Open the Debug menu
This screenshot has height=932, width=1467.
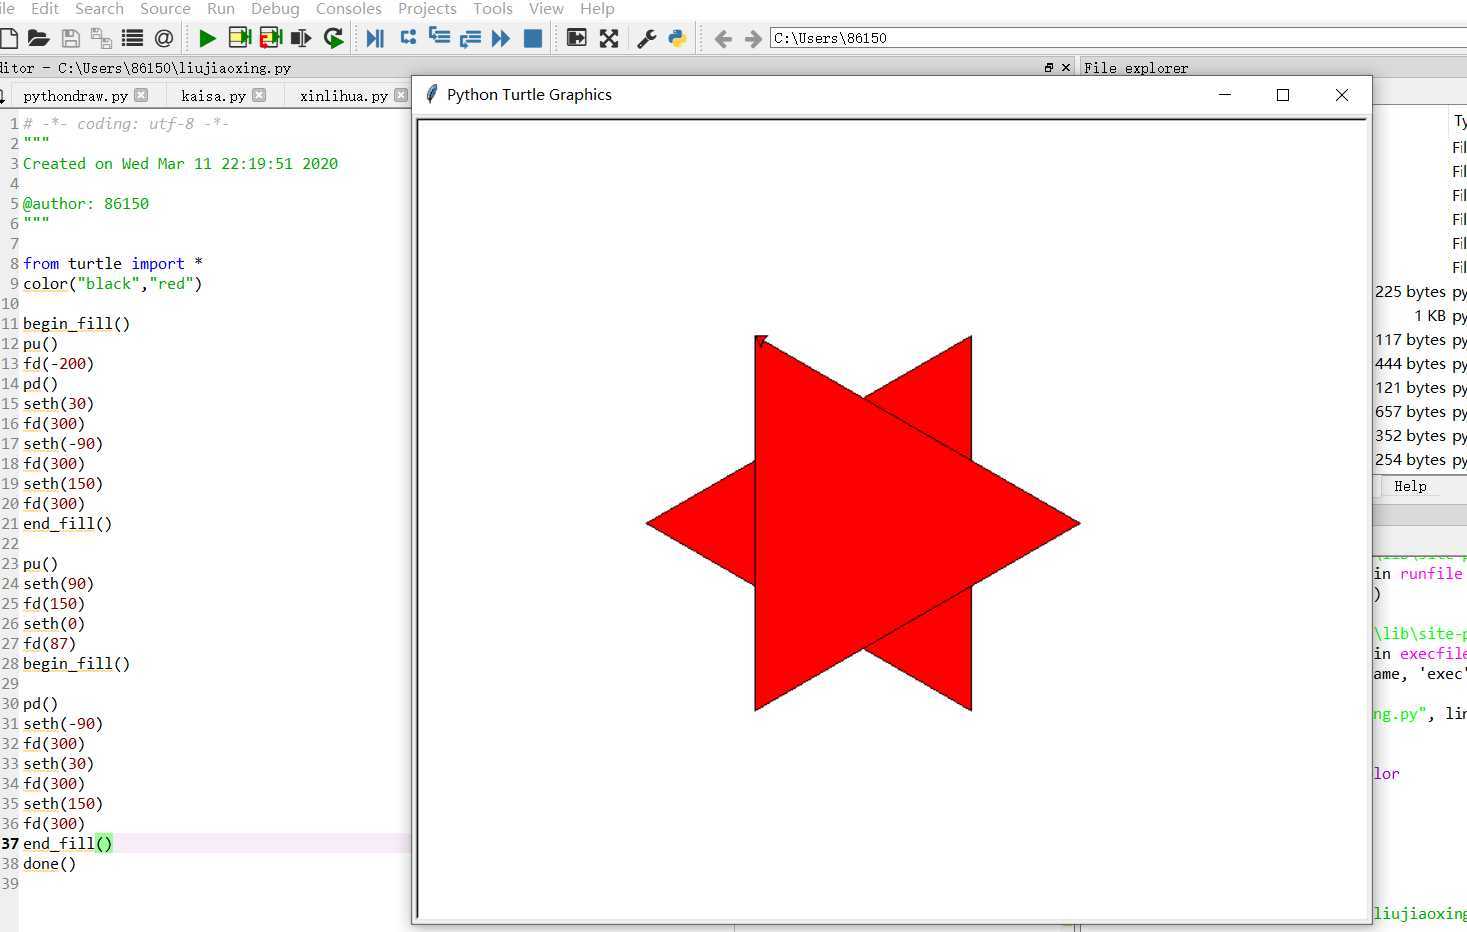click(x=275, y=9)
